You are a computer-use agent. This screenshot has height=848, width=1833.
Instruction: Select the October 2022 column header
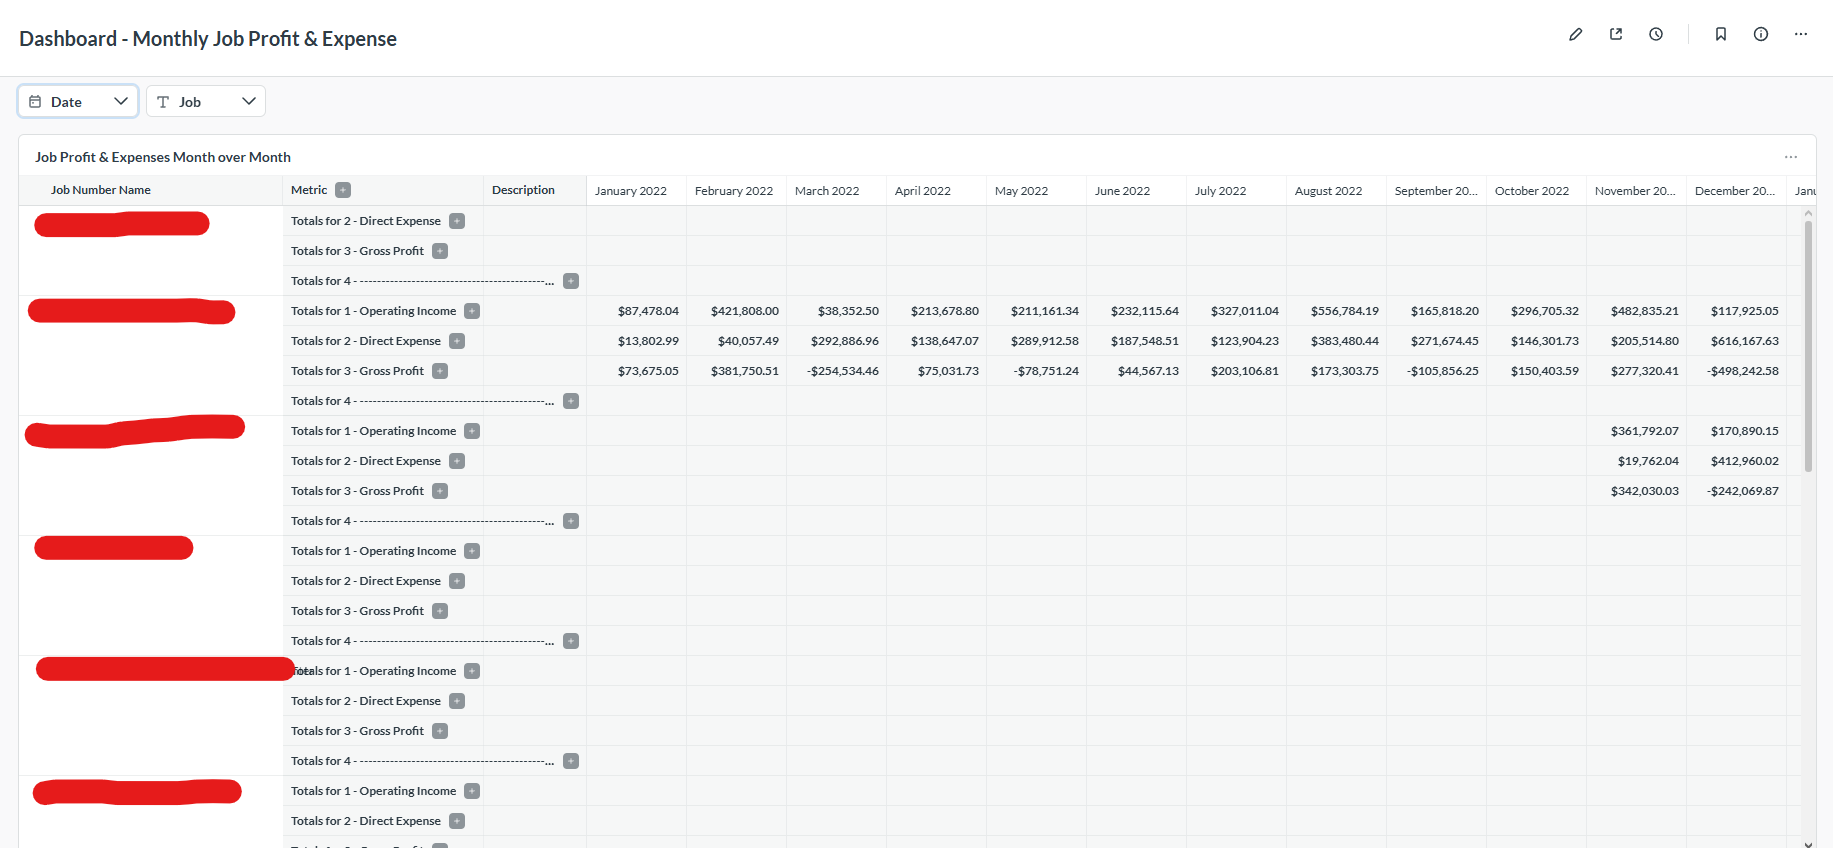1531,191
